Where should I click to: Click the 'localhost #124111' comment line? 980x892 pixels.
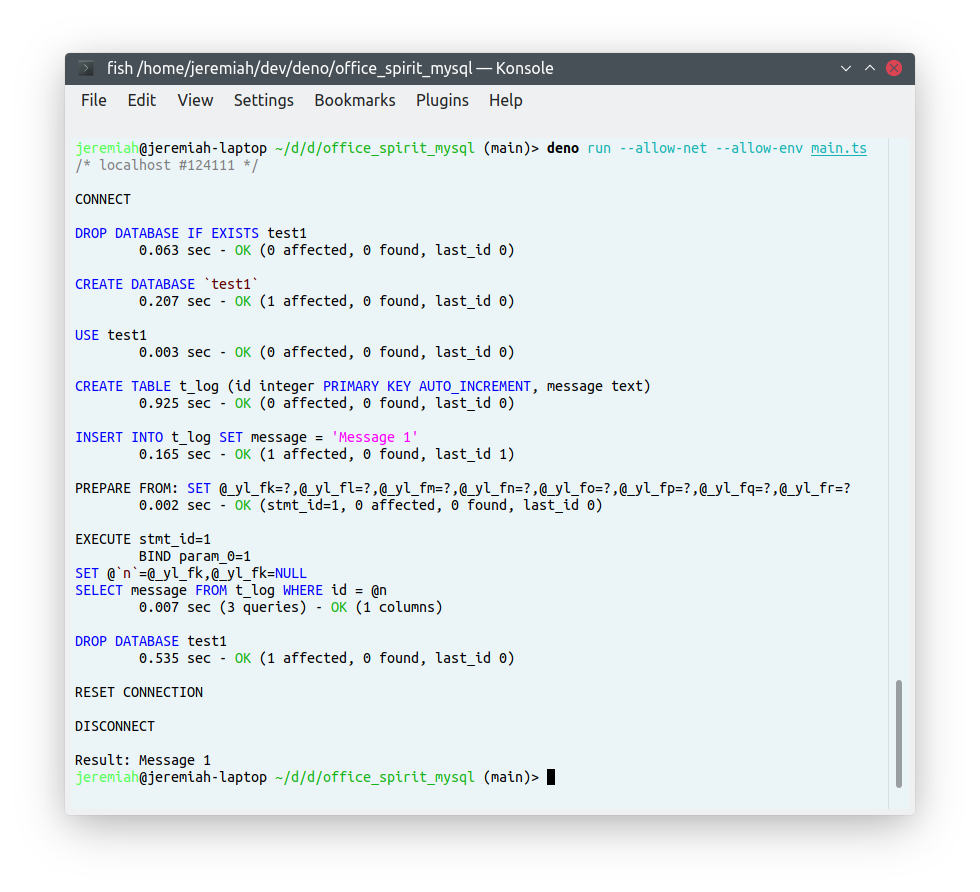tap(166, 165)
